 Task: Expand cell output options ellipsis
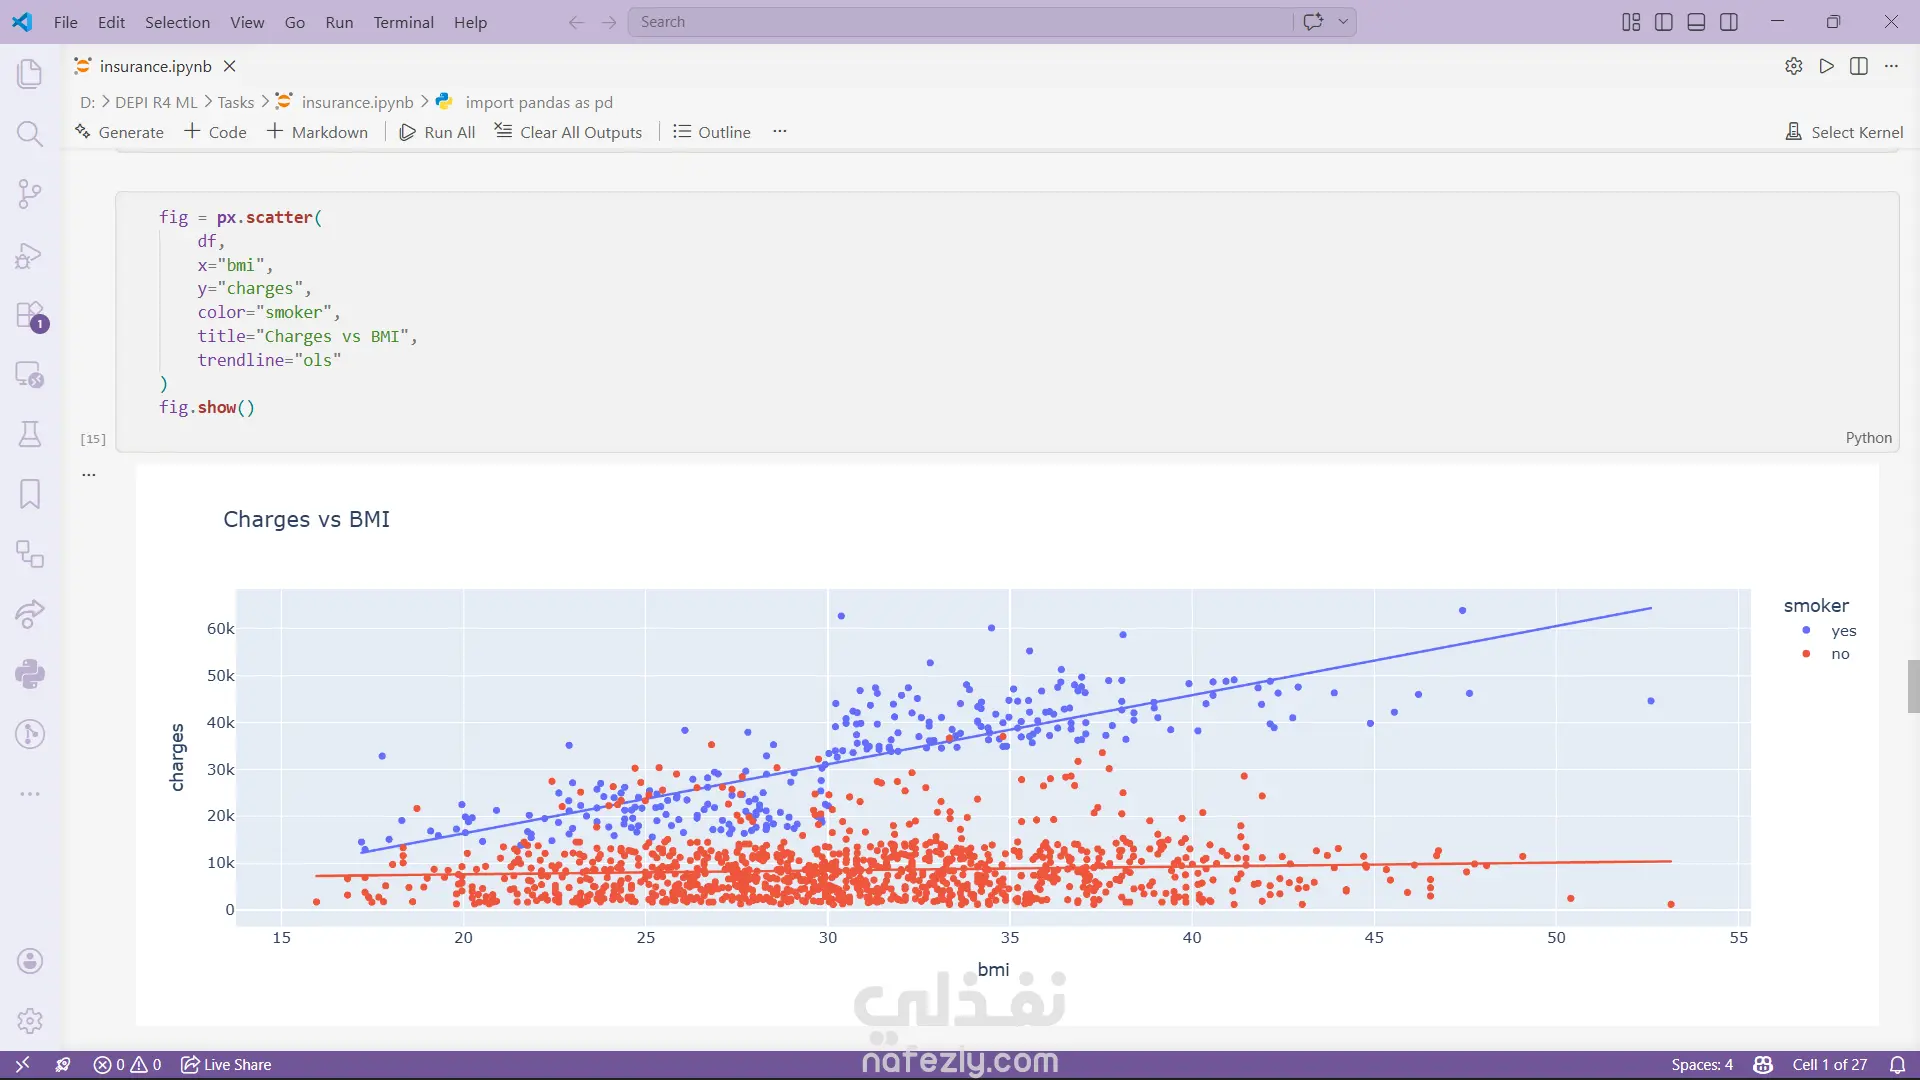(x=89, y=475)
